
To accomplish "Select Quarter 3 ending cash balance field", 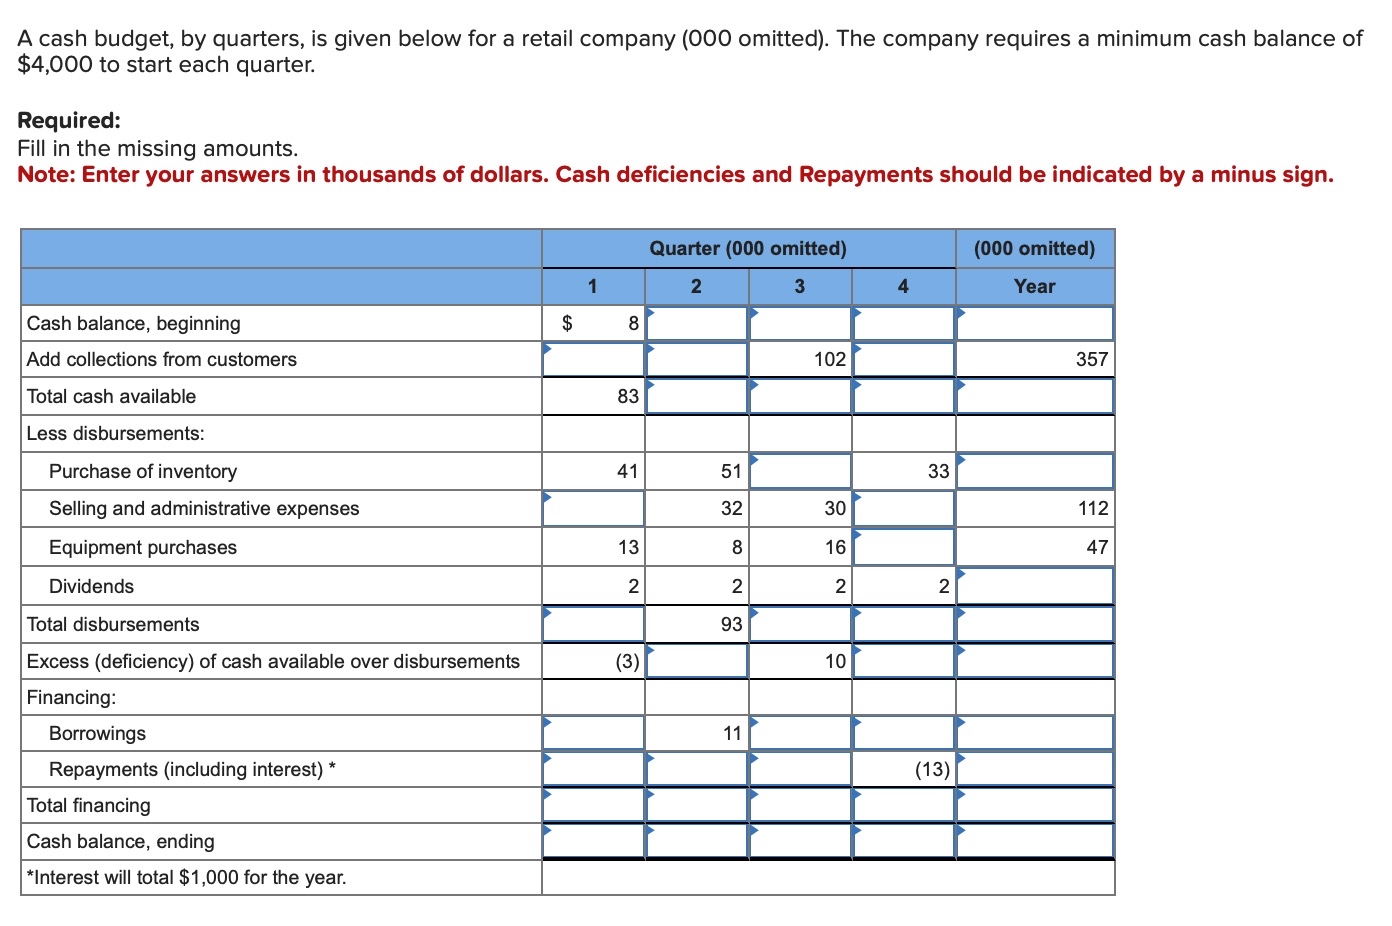I will pos(801,841).
